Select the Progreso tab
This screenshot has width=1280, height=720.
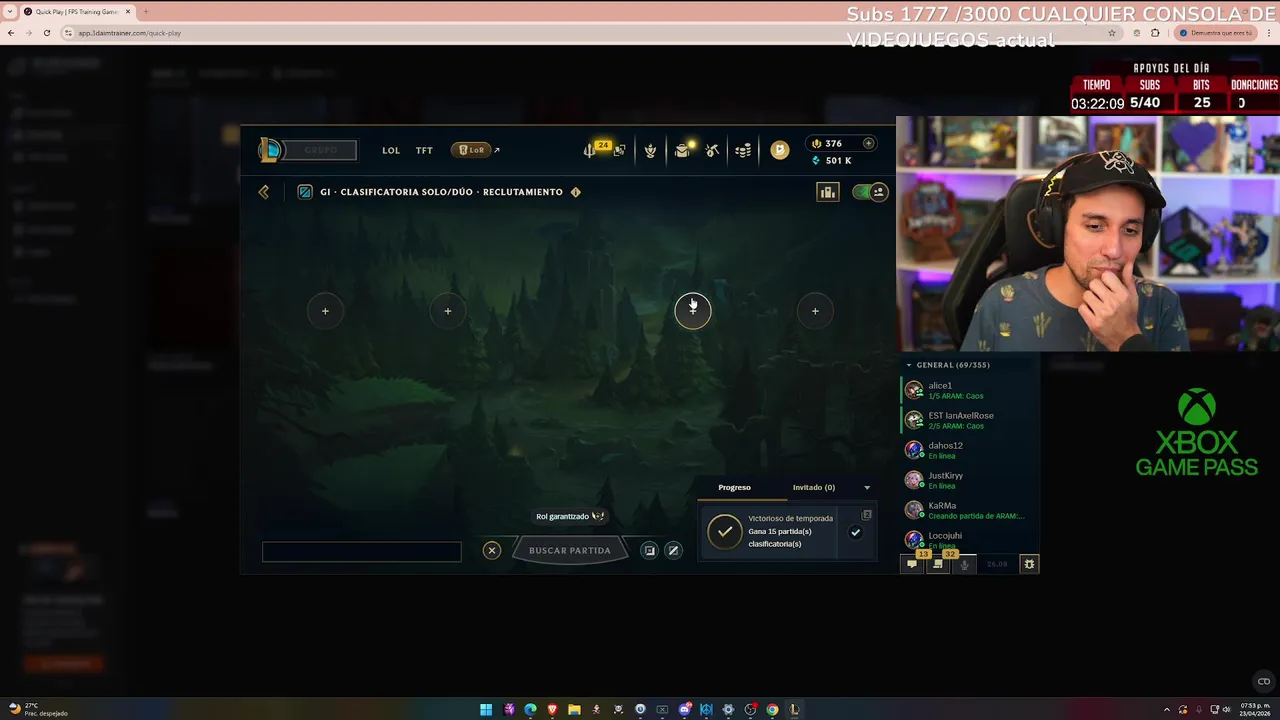pos(734,487)
